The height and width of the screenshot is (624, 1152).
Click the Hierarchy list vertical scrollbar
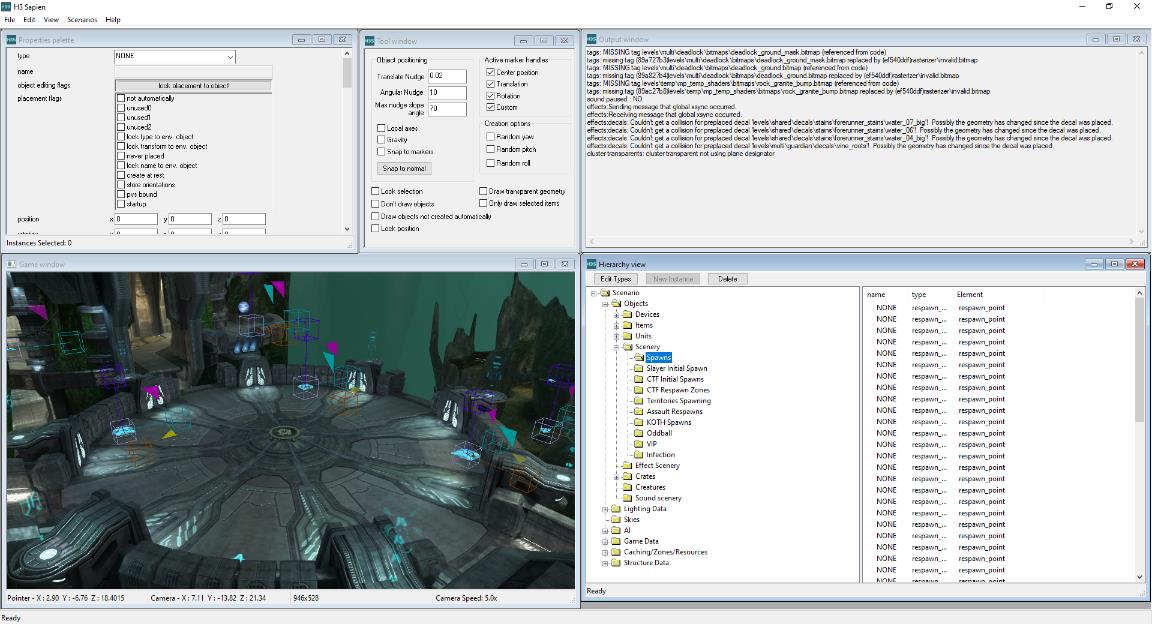click(1140, 434)
